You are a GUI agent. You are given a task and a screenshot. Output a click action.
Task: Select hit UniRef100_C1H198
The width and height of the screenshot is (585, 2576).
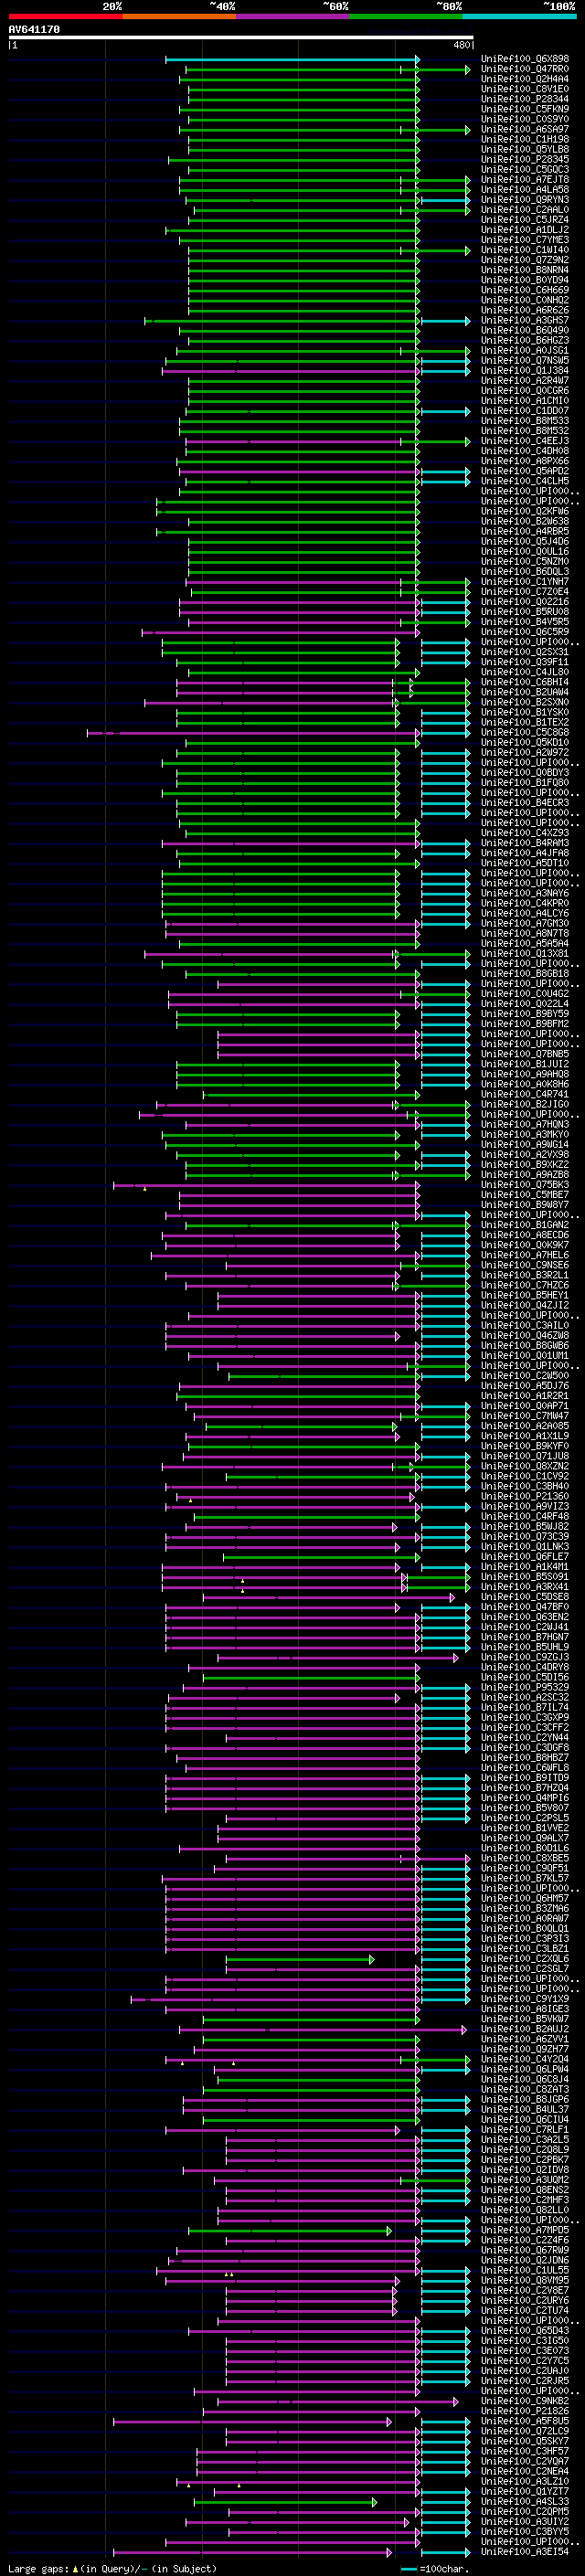[525, 139]
